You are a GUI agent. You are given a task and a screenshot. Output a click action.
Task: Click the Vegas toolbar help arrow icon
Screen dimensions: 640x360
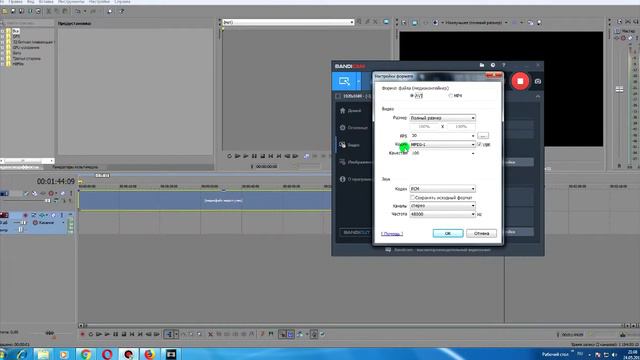point(122,11)
